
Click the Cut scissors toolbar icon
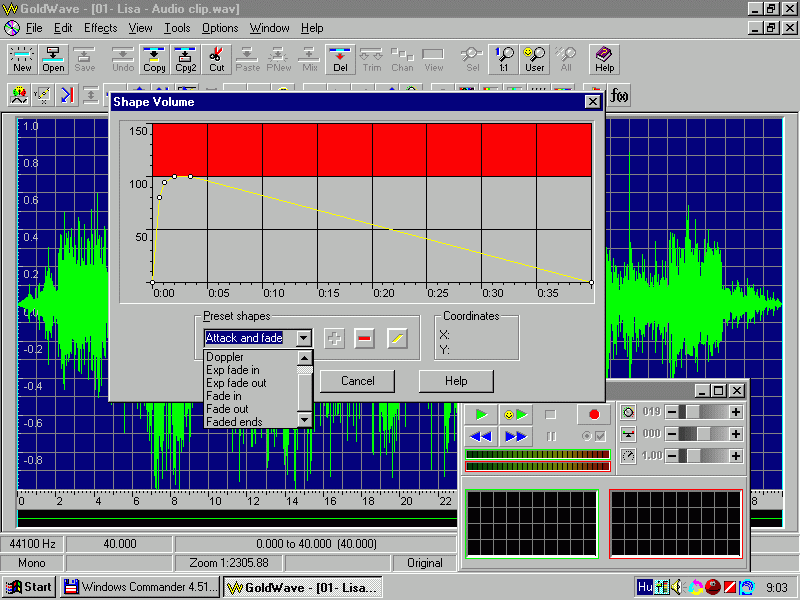(216, 60)
